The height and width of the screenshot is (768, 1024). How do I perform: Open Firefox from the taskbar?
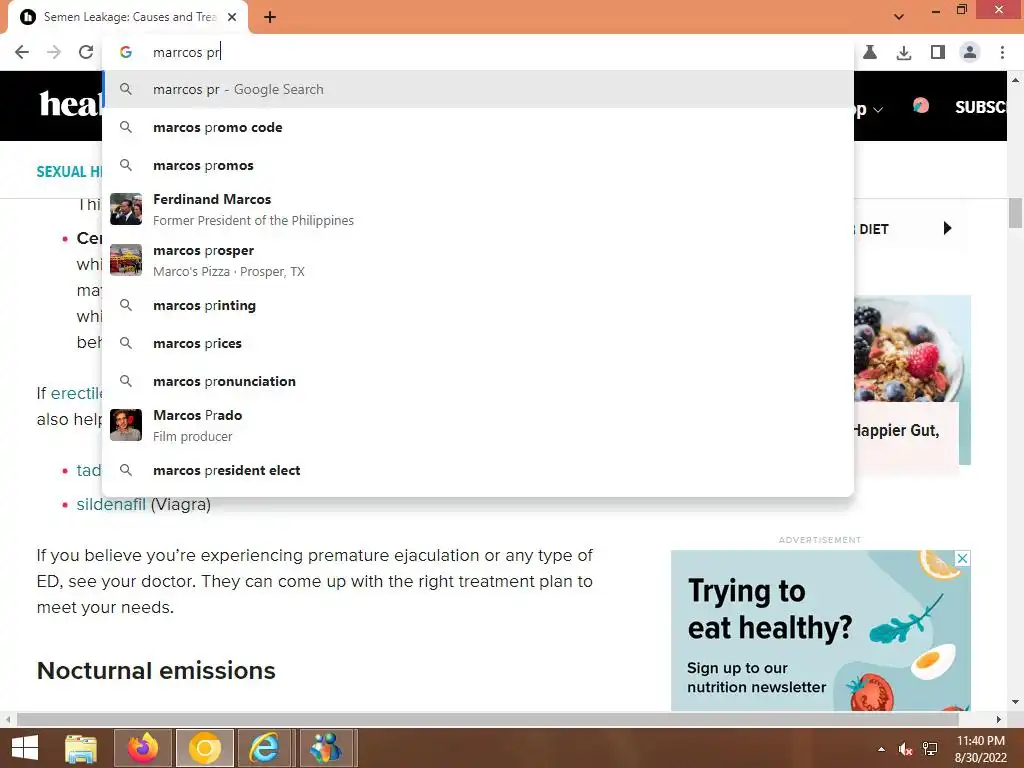(x=142, y=748)
